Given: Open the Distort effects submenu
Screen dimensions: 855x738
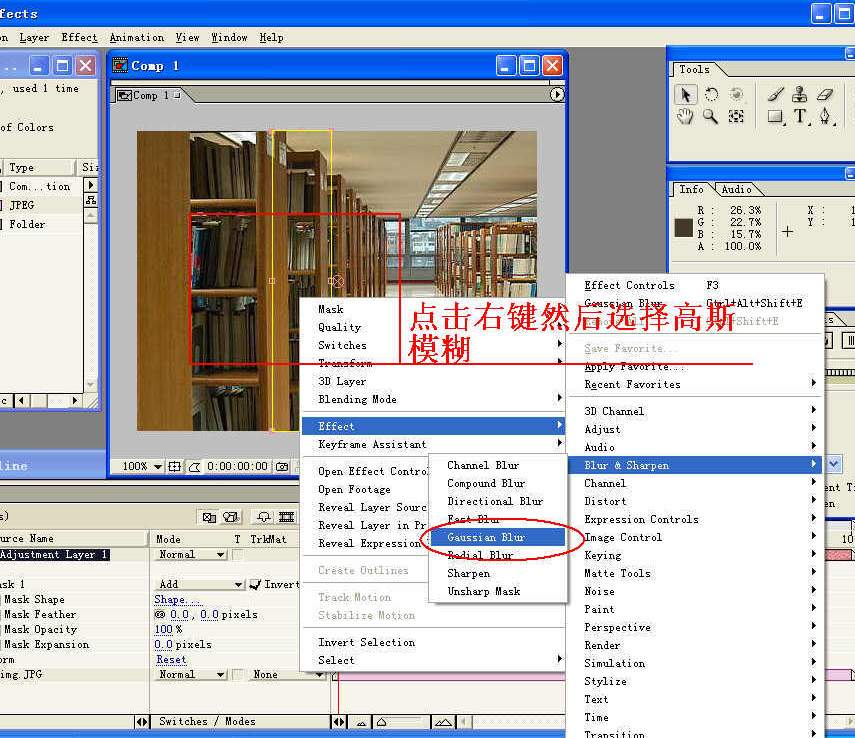Looking at the screenshot, I should tap(695, 501).
